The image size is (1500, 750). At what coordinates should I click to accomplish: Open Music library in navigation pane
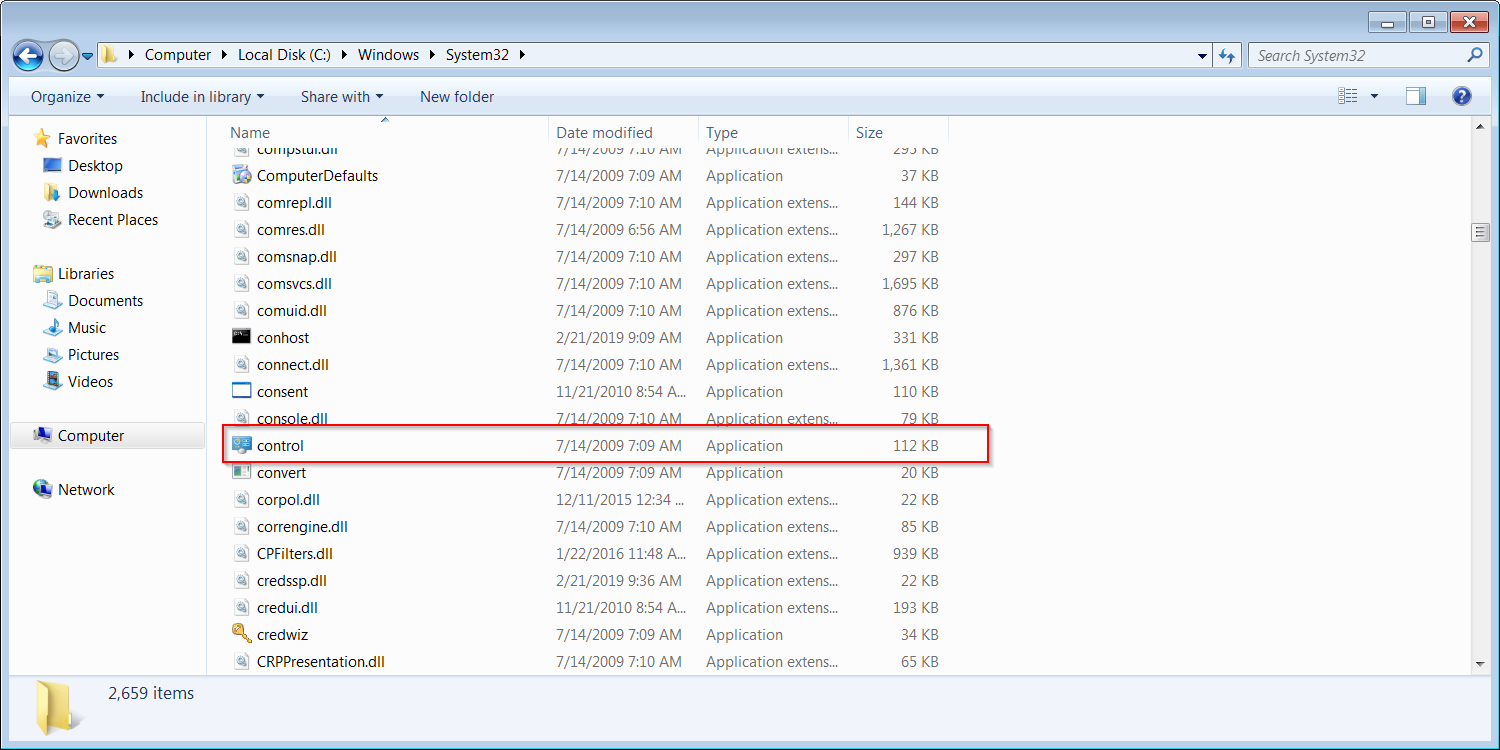tap(87, 328)
